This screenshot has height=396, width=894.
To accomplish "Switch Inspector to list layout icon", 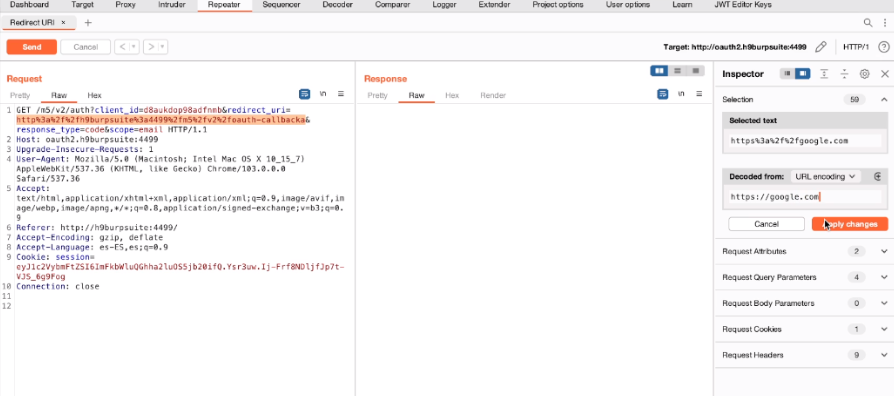I will [x=787, y=74].
